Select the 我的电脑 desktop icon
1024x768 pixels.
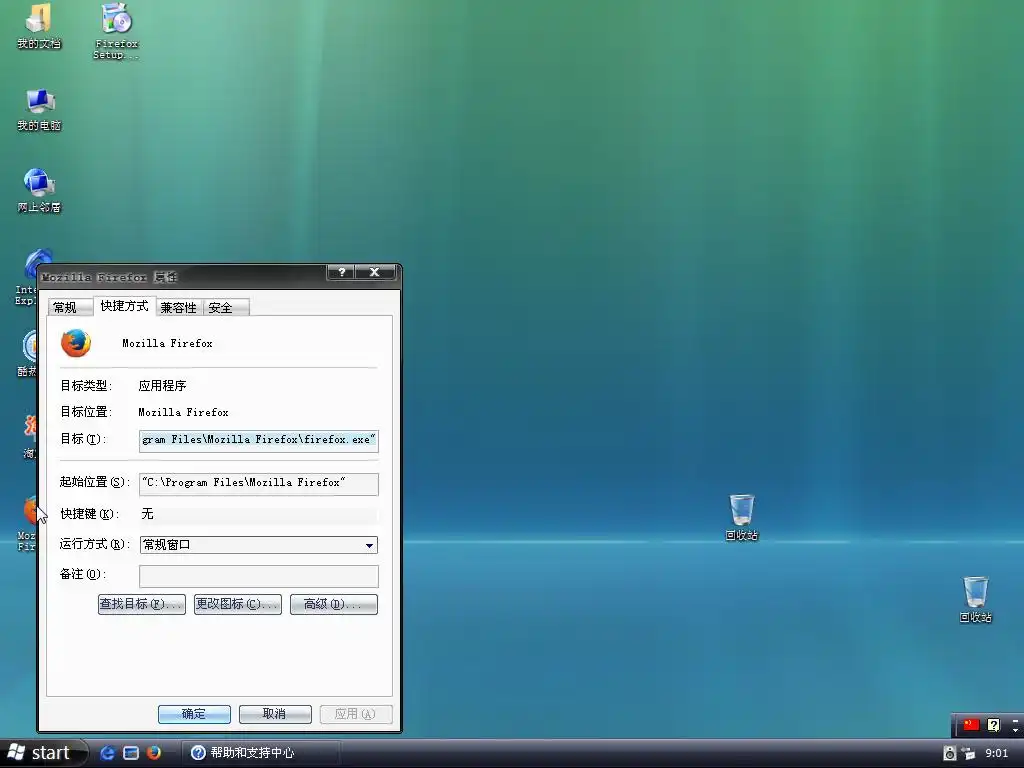tap(39, 110)
